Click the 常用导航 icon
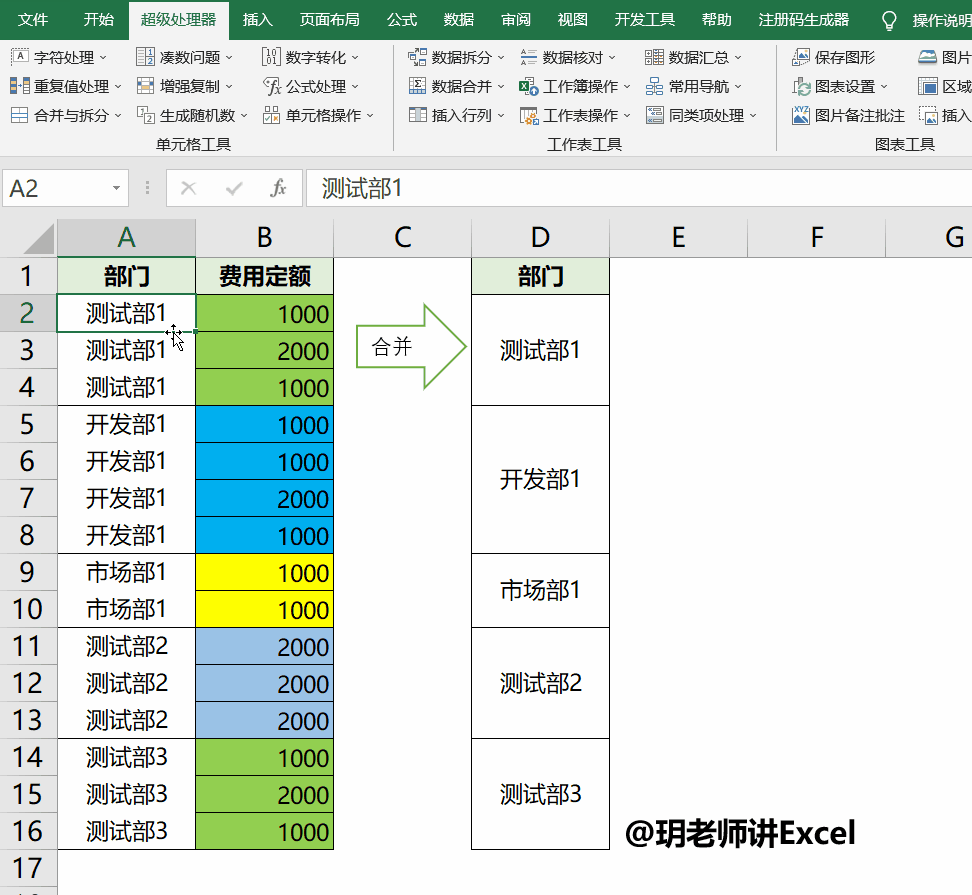This screenshot has width=972, height=895. [654, 86]
